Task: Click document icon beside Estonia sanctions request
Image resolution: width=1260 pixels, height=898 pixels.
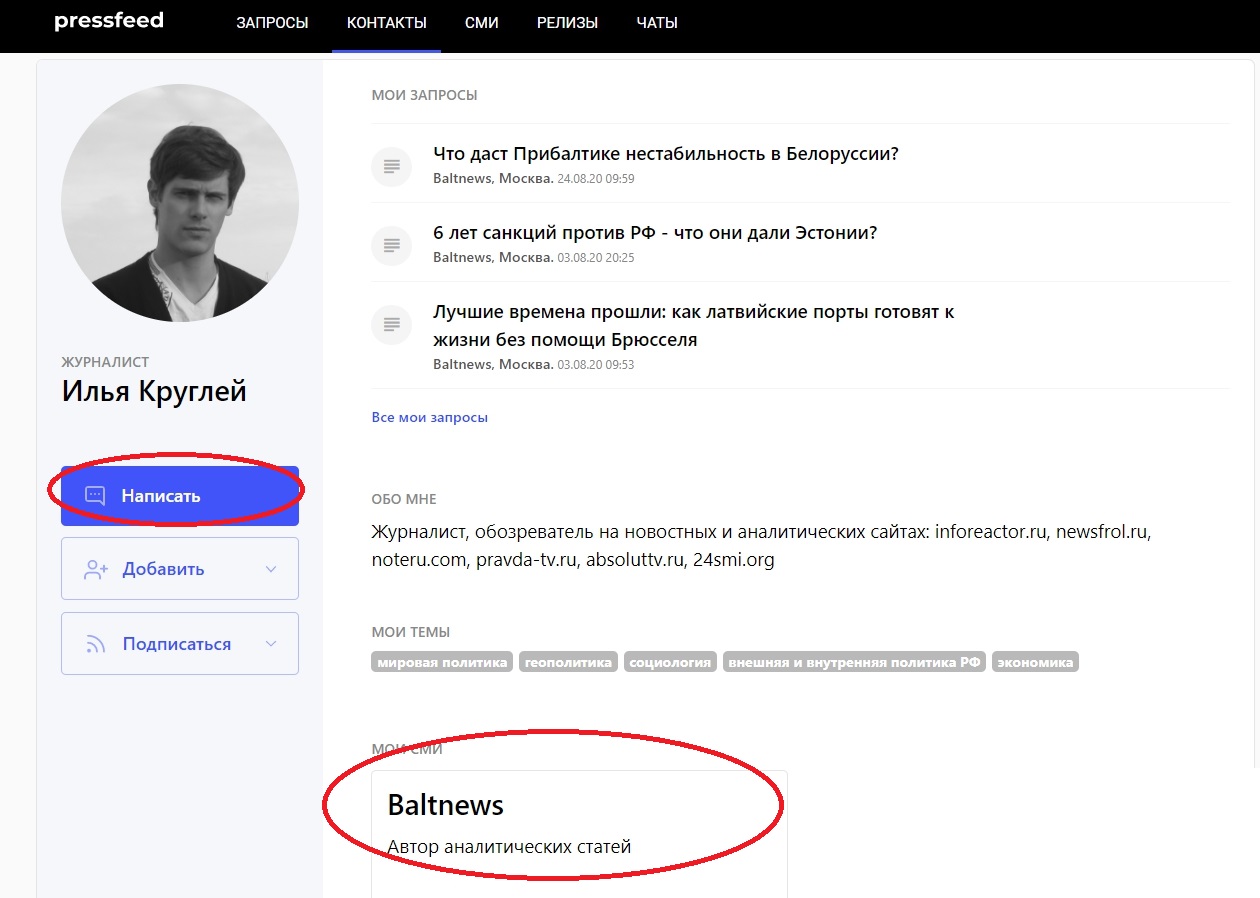Action: [x=391, y=245]
